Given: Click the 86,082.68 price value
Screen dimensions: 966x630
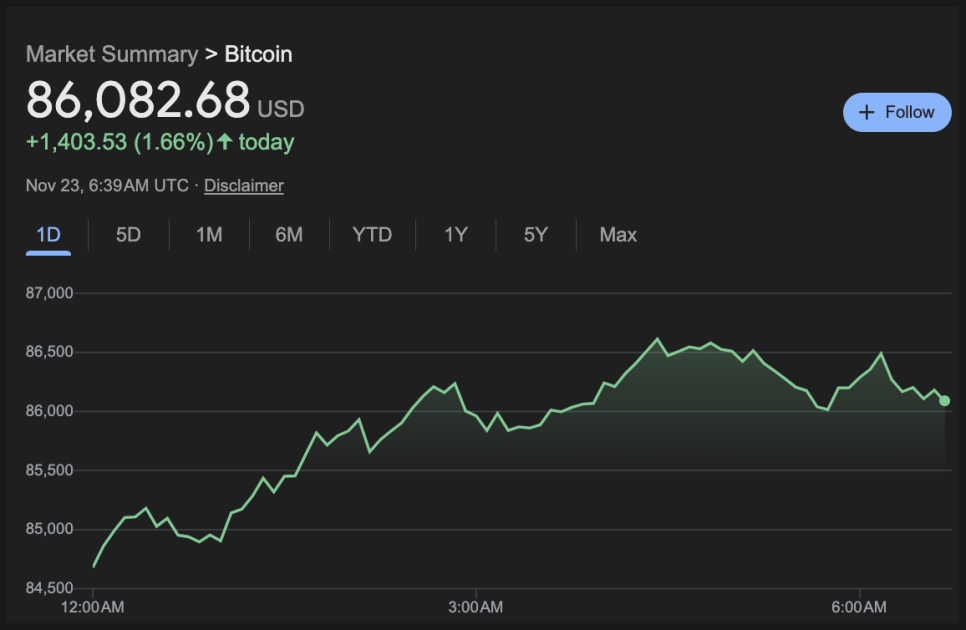Looking at the screenshot, I should coord(138,100).
